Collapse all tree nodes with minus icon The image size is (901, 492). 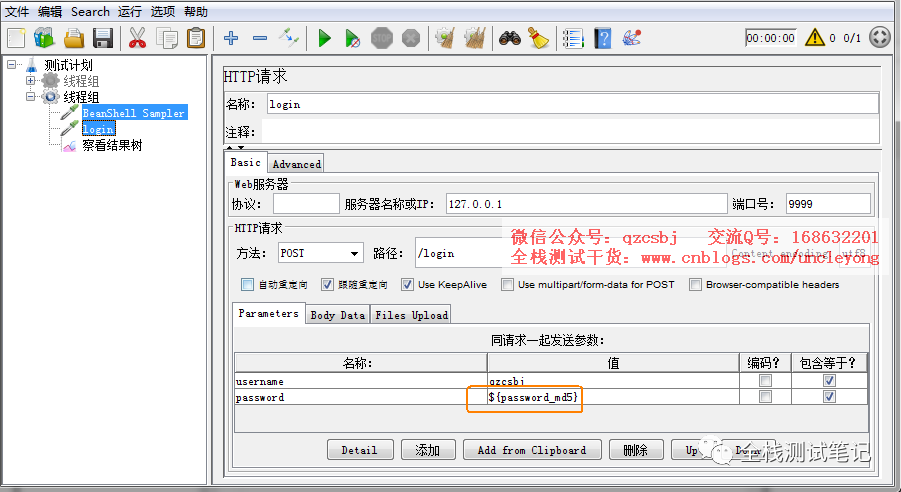[x=260, y=39]
